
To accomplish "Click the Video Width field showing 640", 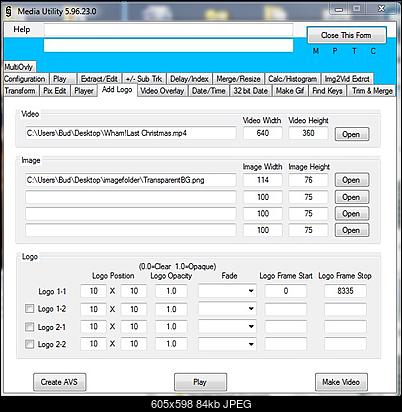I will [263, 133].
